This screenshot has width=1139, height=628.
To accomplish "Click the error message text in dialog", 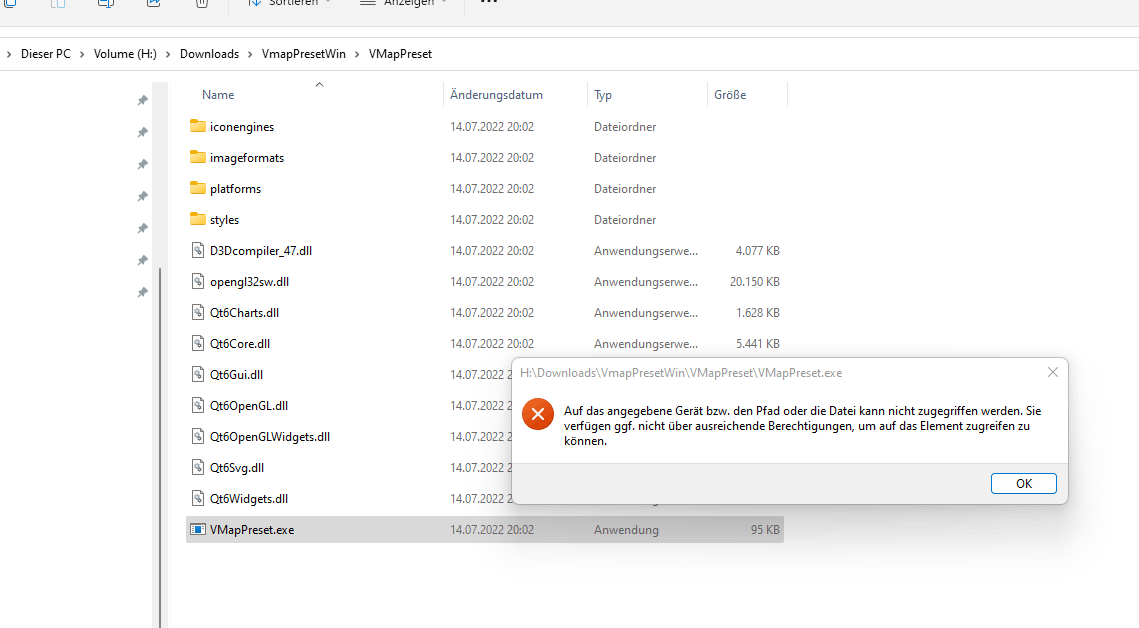I will coord(803,425).
